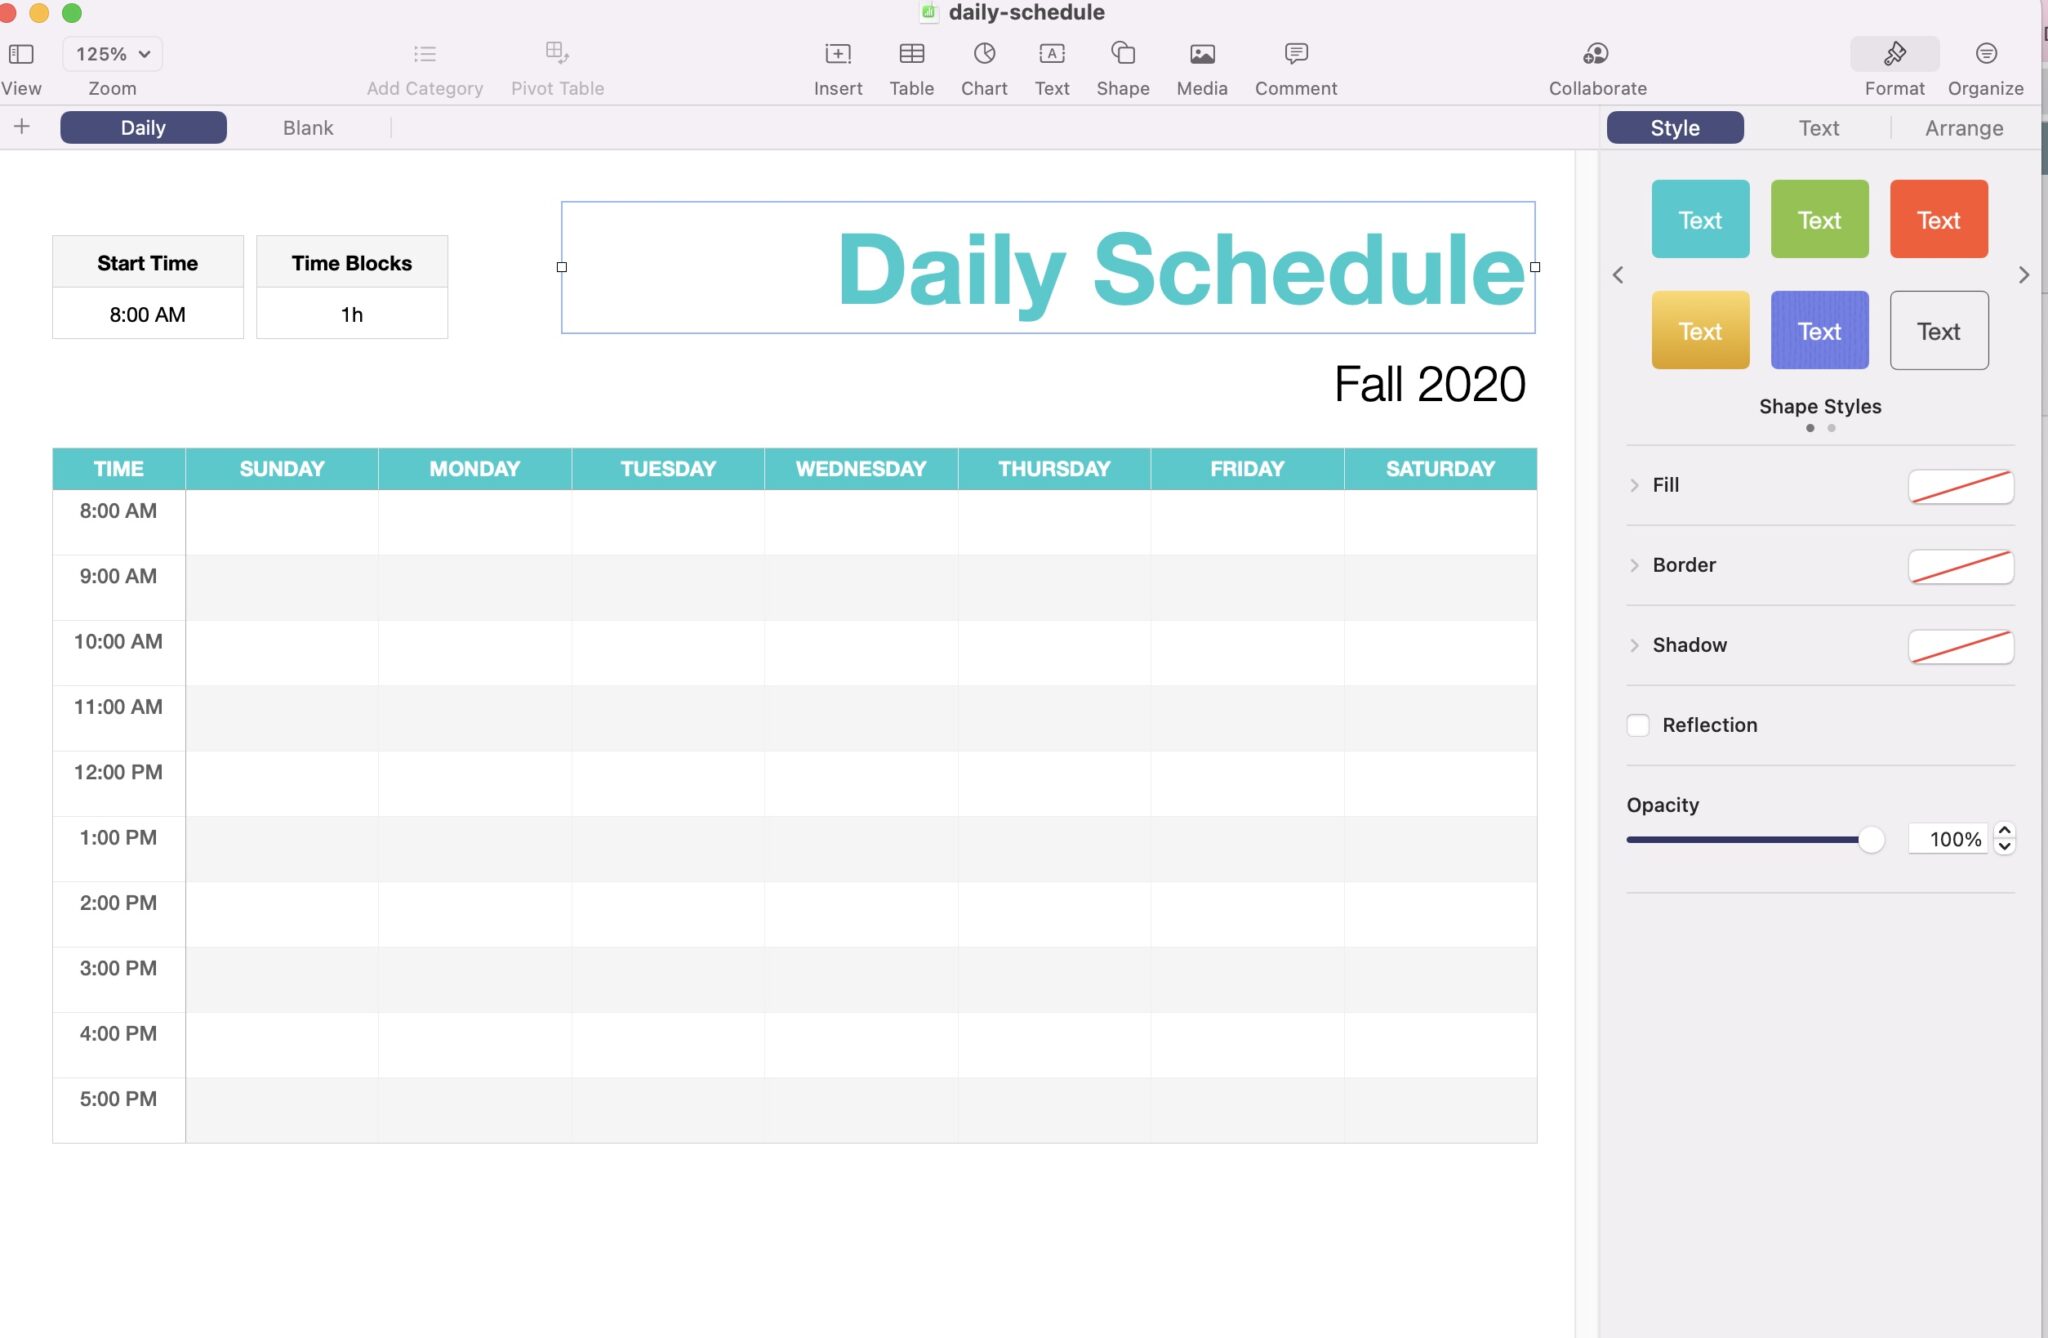Select the THURSDAY column header

click(x=1054, y=468)
